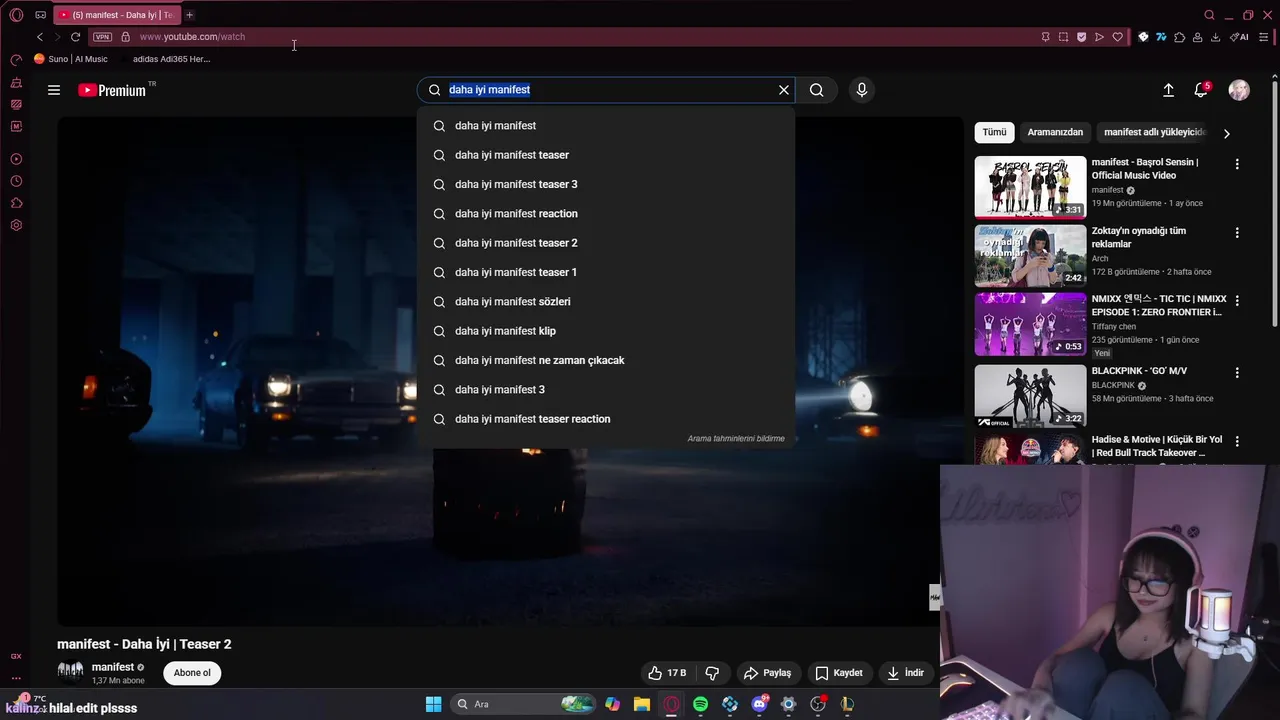Screen dimensions: 1280x720
Task: Open the GX Control speedometer in sidebar
Action: pyautogui.click(x=16, y=60)
